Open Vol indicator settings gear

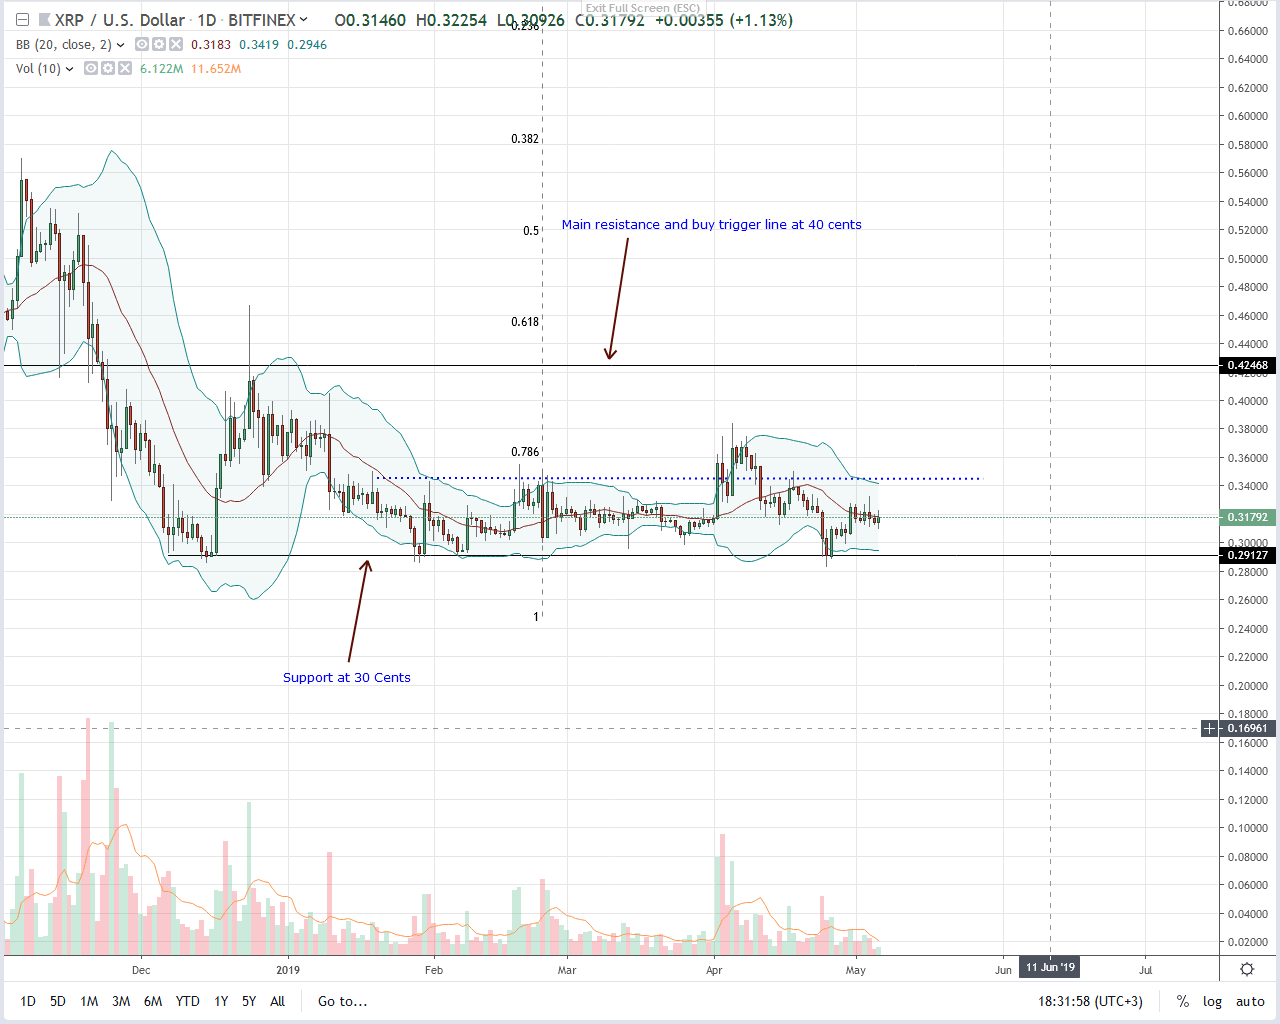[108, 69]
